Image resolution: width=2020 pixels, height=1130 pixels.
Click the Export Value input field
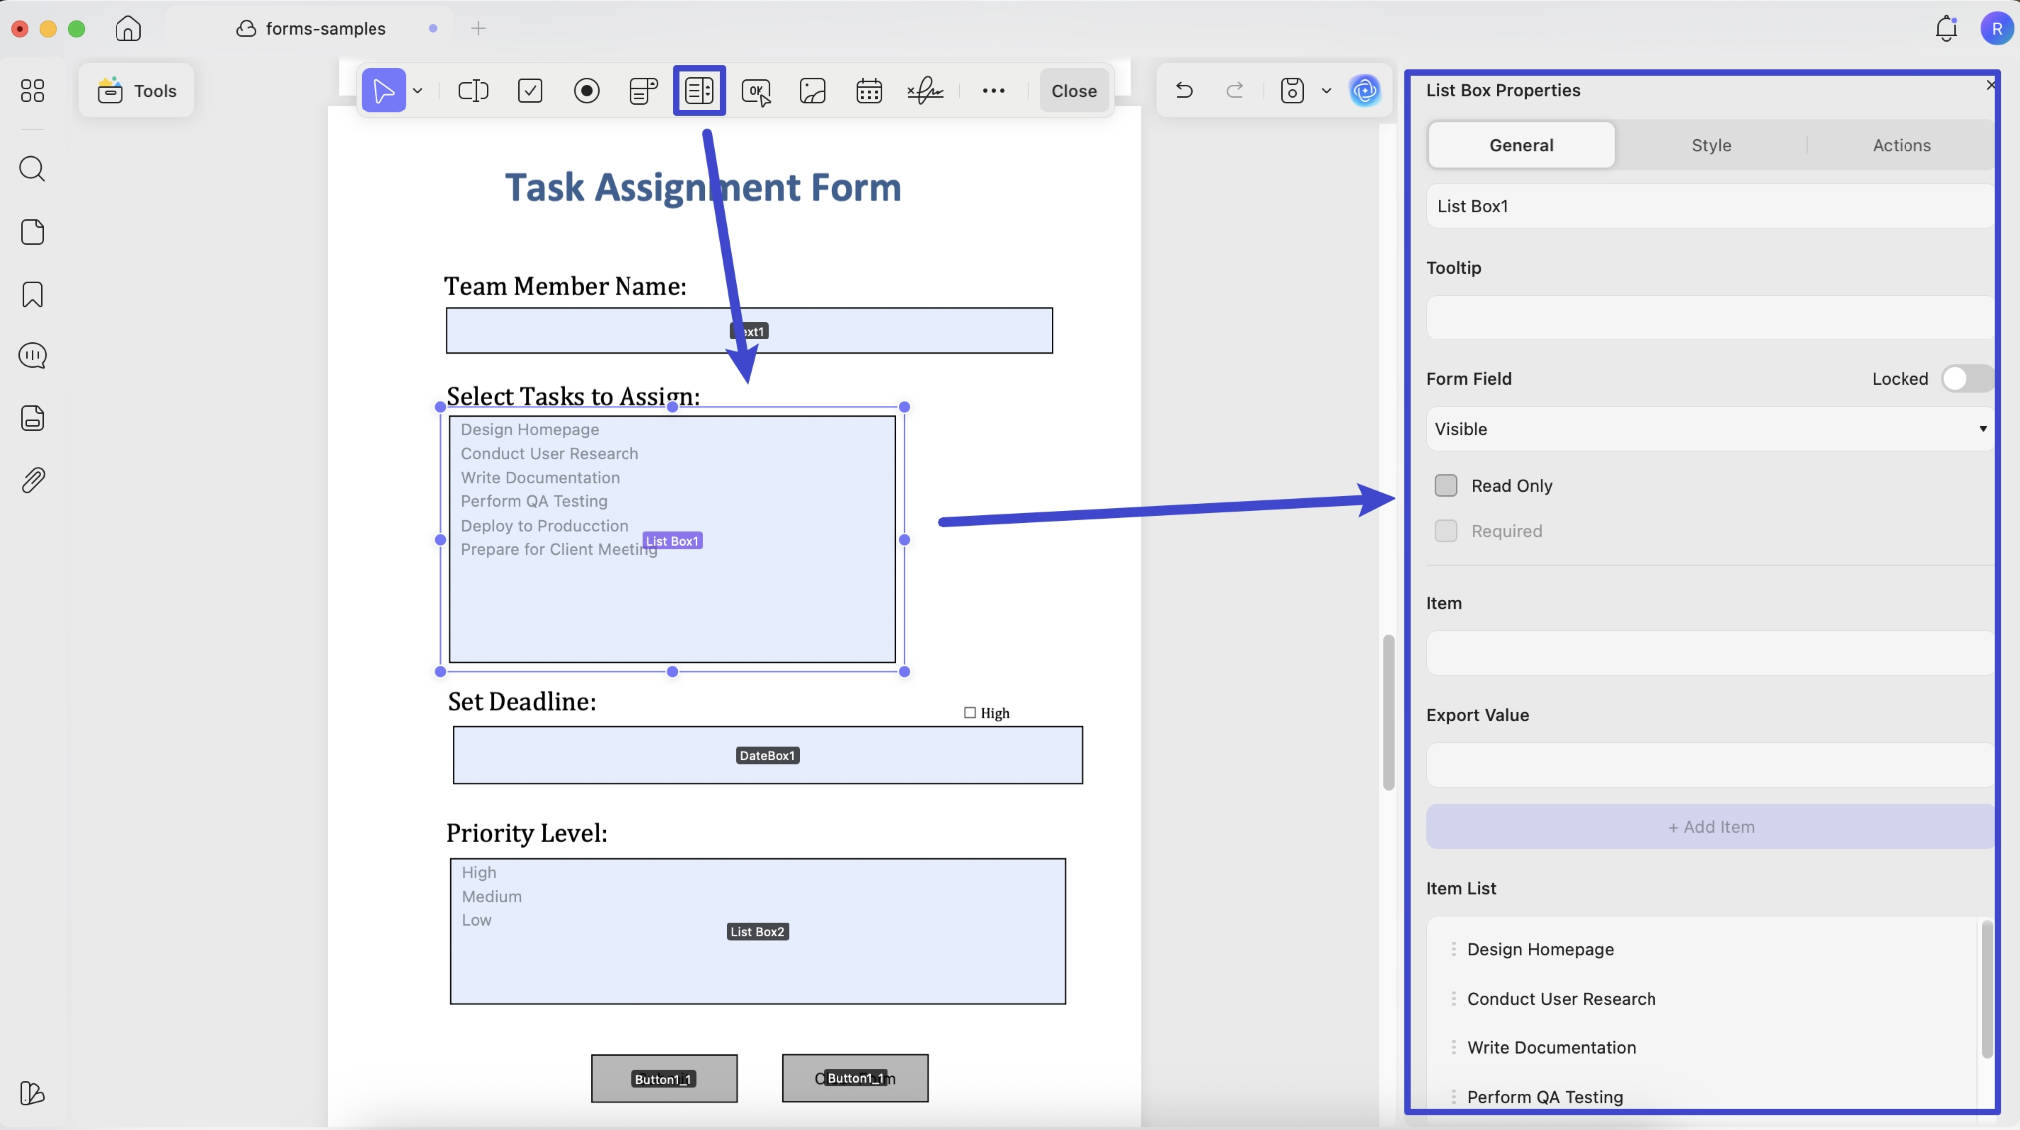point(1710,765)
